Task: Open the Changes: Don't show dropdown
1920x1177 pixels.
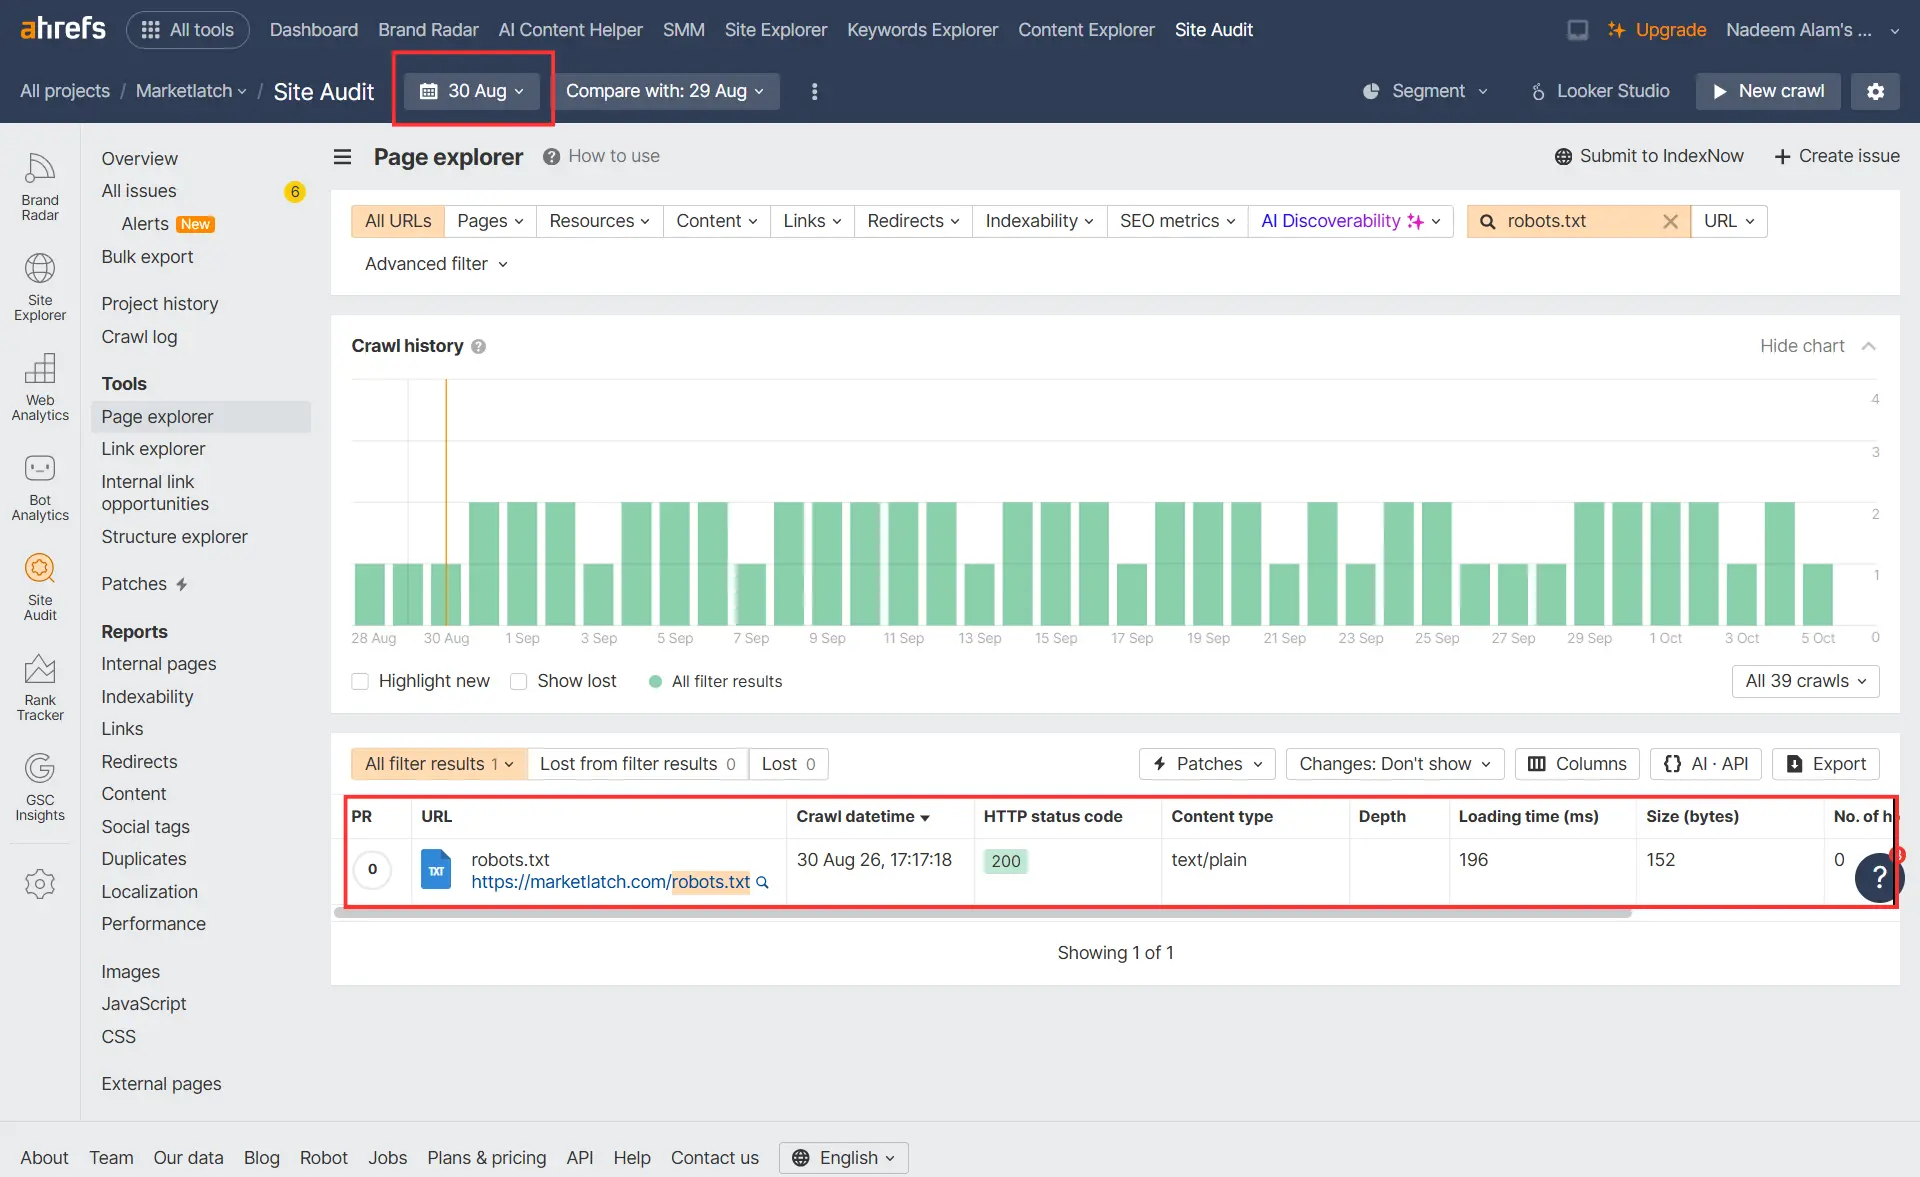Action: click(1395, 764)
